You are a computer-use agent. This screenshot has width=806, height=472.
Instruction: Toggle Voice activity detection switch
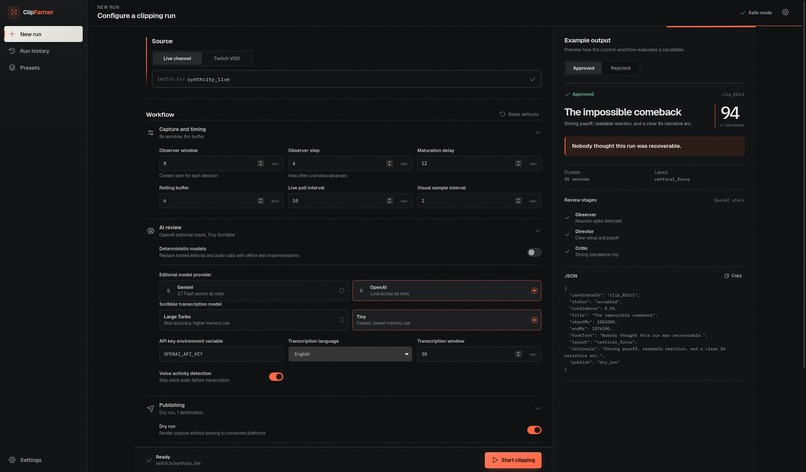pos(276,376)
